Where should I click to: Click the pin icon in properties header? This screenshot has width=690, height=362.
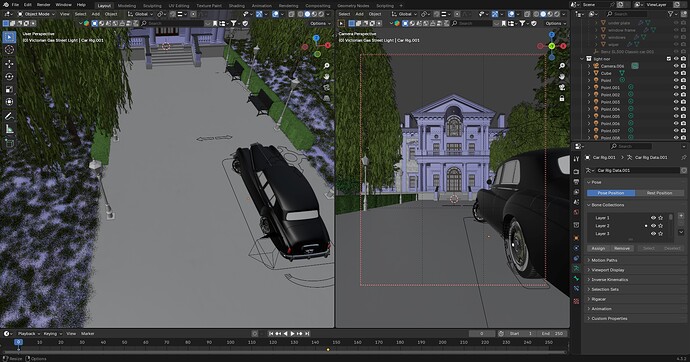[x=683, y=157]
